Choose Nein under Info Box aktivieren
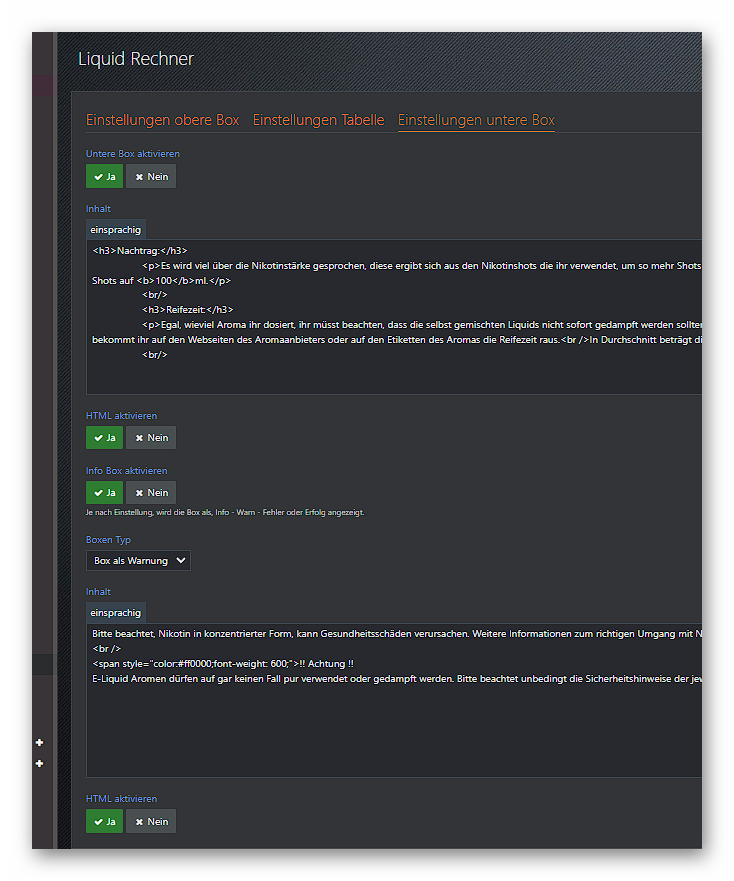 [151, 493]
